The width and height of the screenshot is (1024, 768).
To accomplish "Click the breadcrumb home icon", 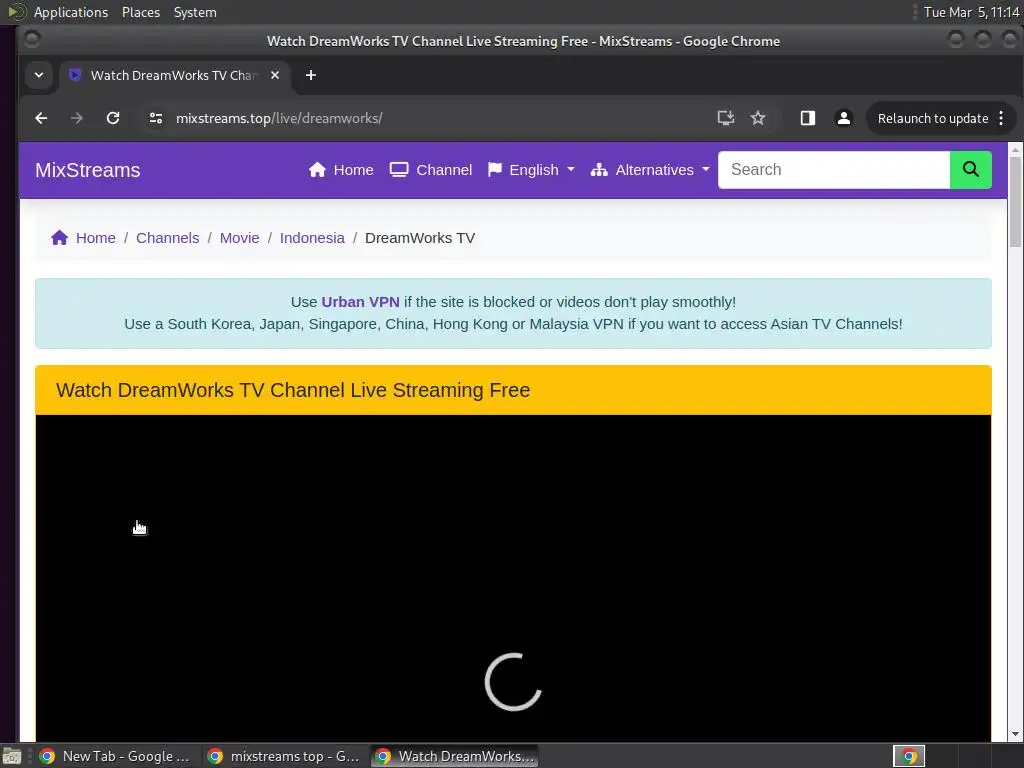I will pyautogui.click(x=59, y=238).
